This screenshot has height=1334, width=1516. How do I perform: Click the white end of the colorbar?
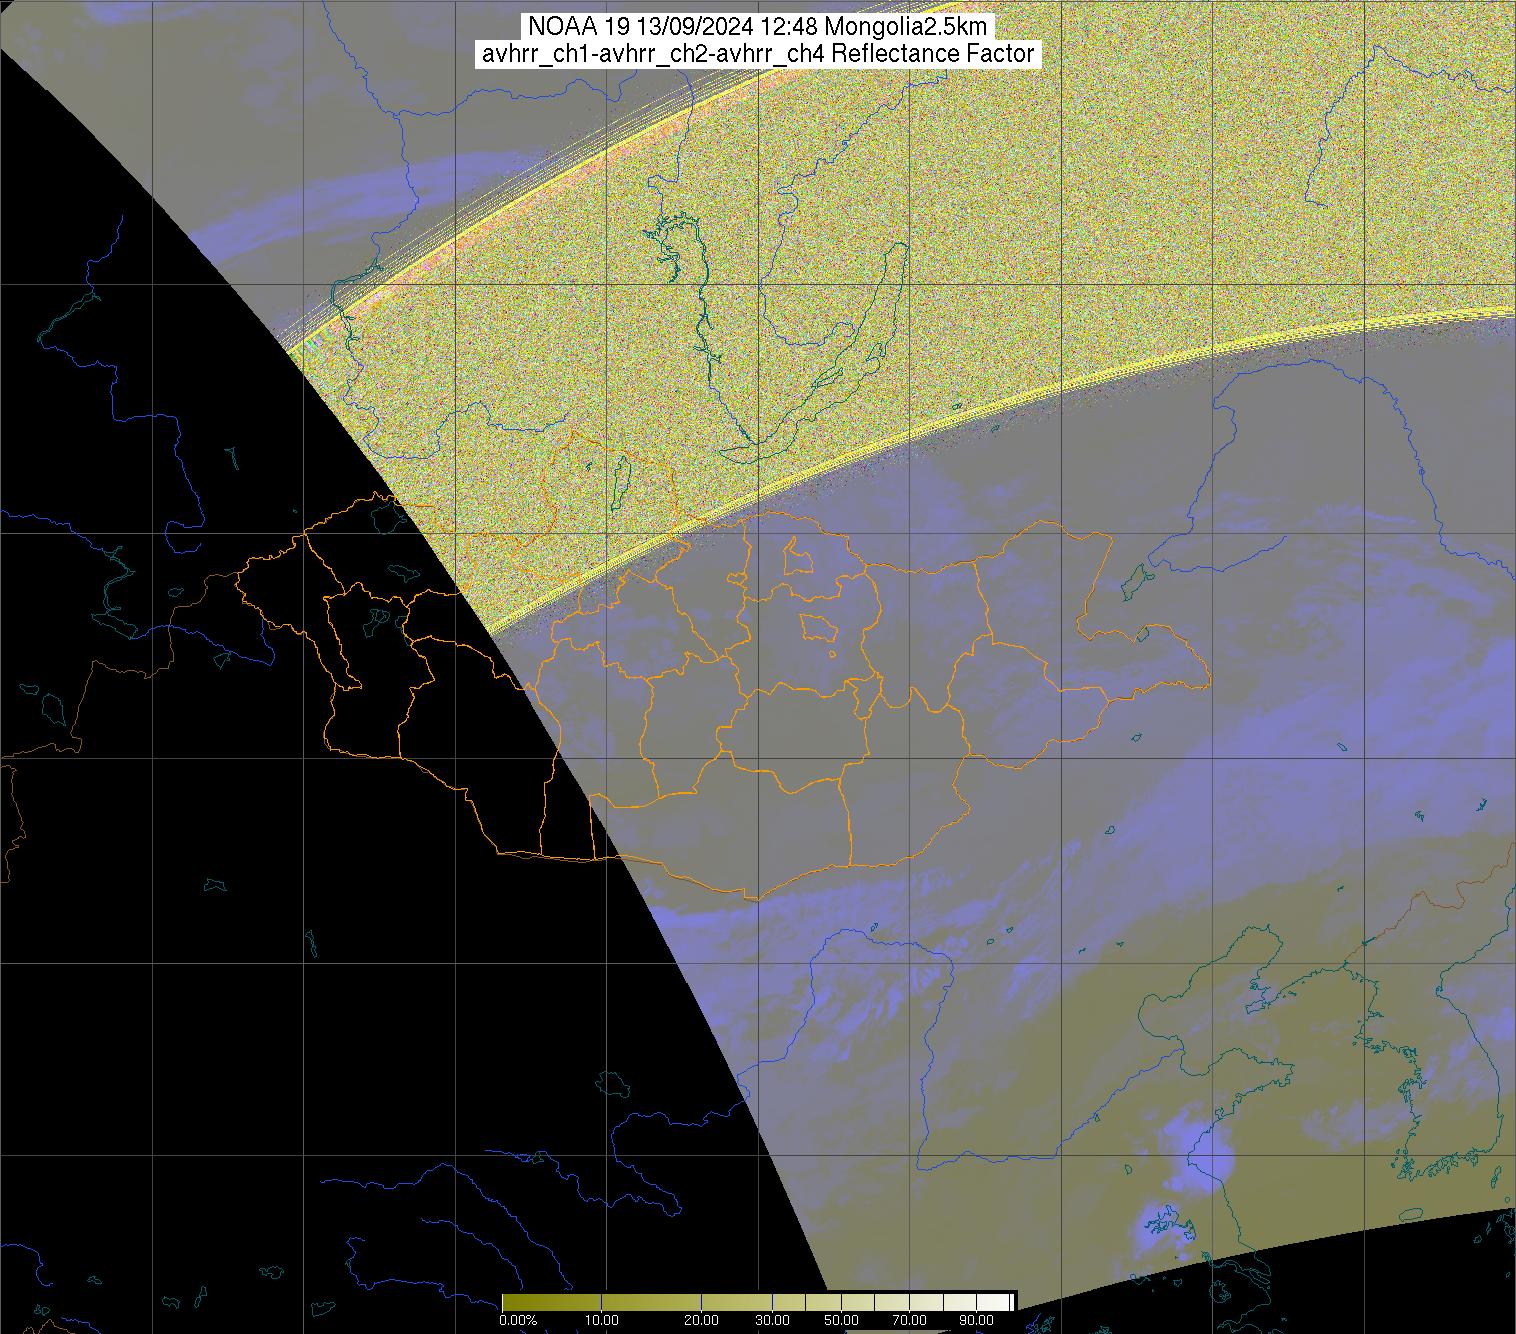point(1012,1302)
